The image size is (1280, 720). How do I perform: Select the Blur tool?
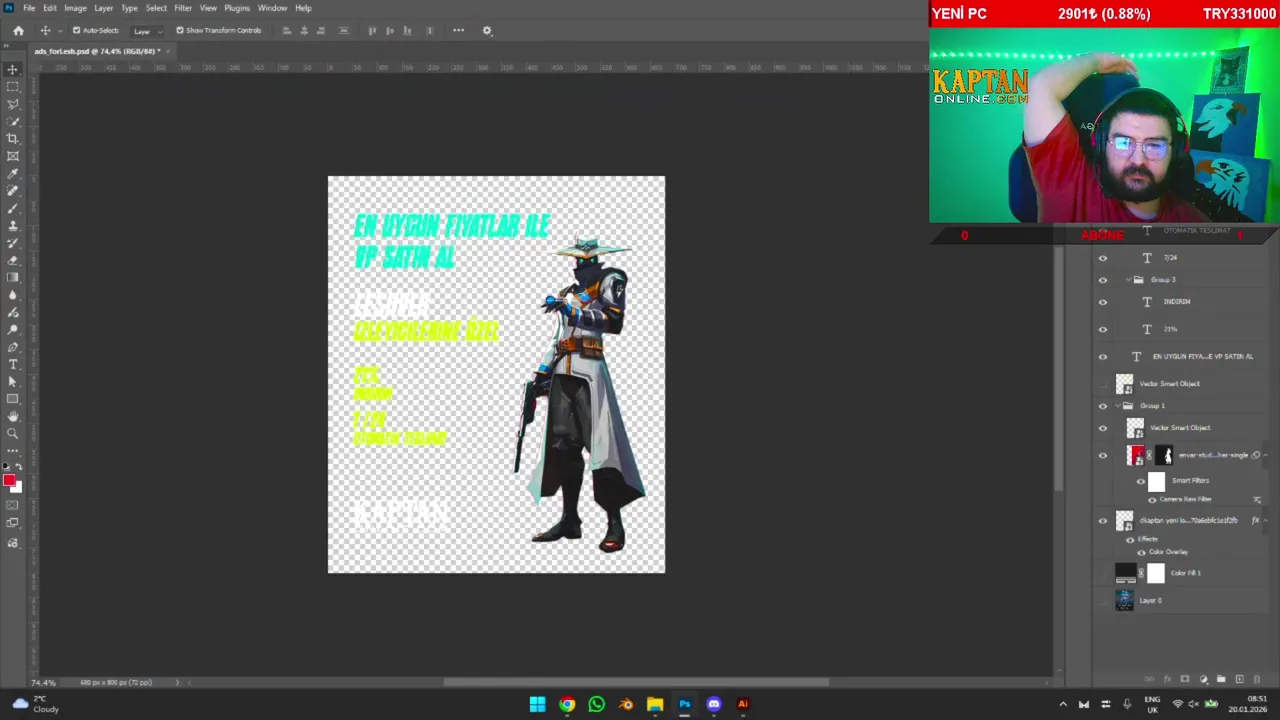[13, 295]
